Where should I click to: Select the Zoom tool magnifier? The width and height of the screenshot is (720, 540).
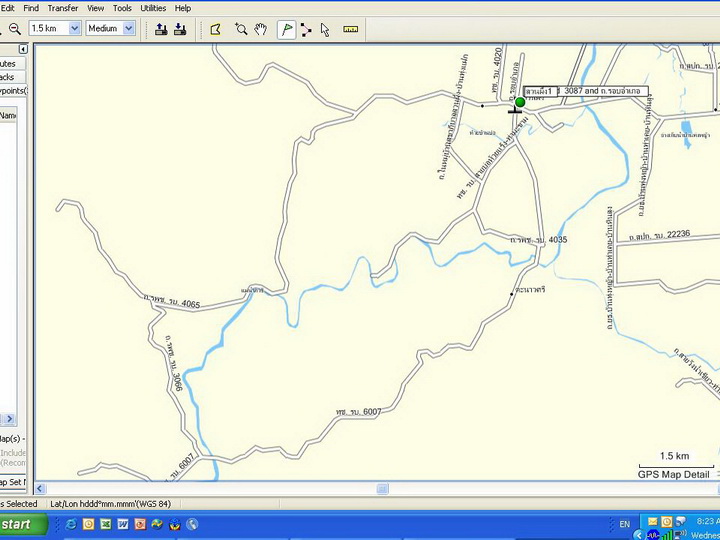[241, 29]
